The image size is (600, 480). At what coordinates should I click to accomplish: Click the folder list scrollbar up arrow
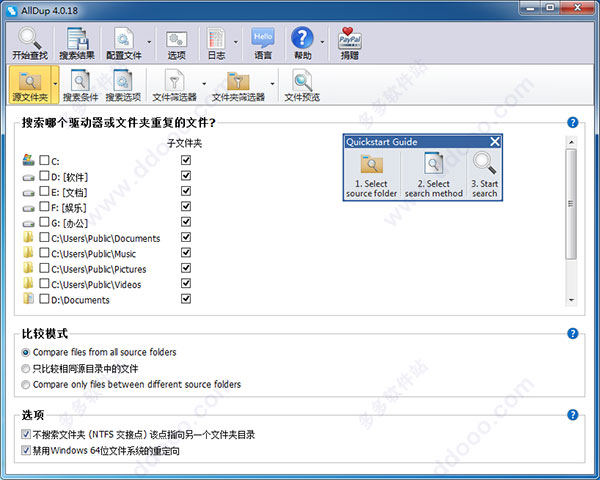click(571, 142)
